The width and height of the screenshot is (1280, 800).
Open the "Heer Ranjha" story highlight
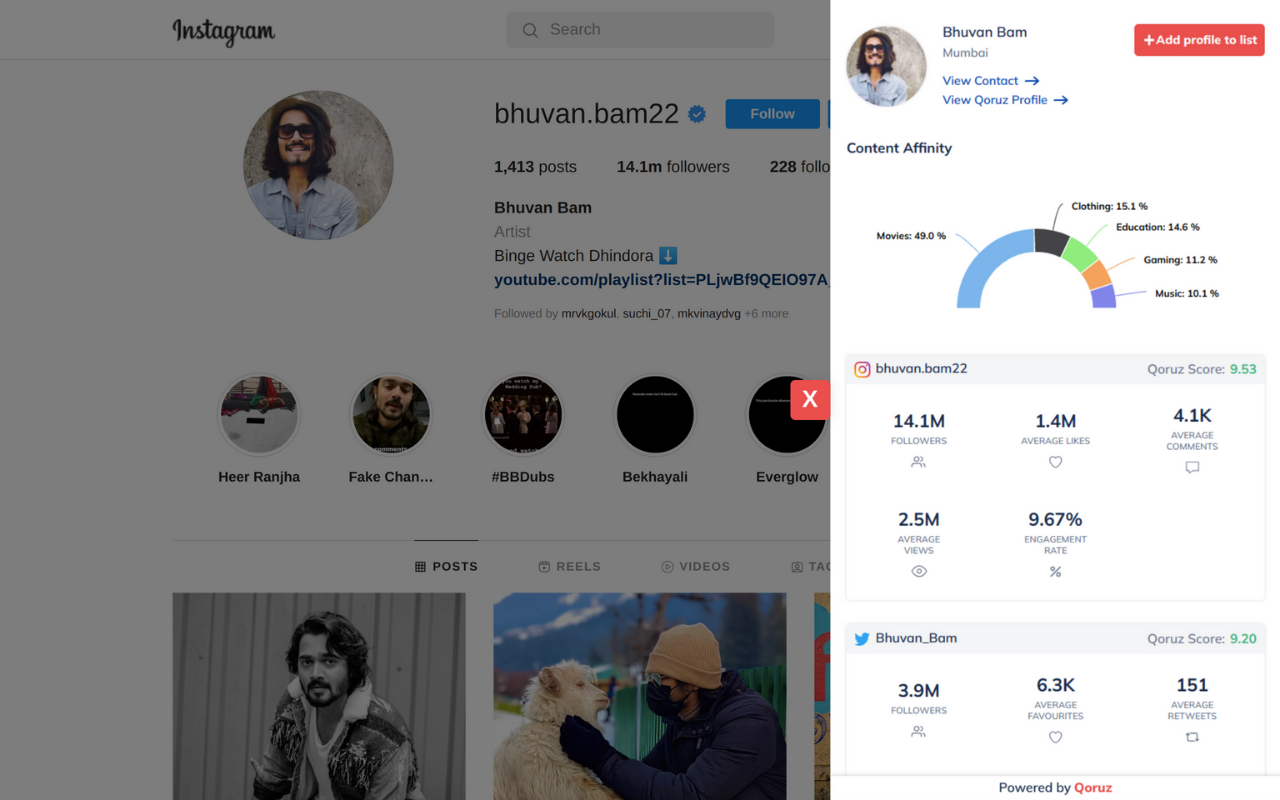(x=259, y=414)
